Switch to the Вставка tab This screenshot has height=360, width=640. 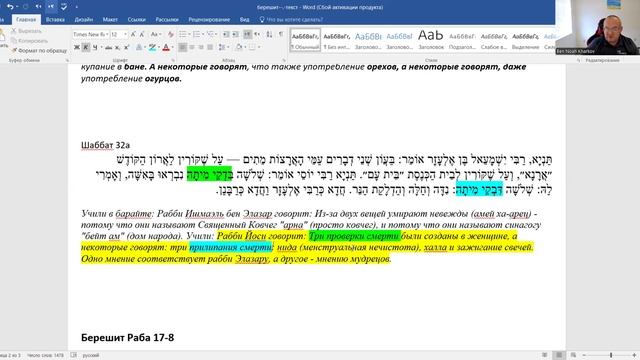click(55, 20)
